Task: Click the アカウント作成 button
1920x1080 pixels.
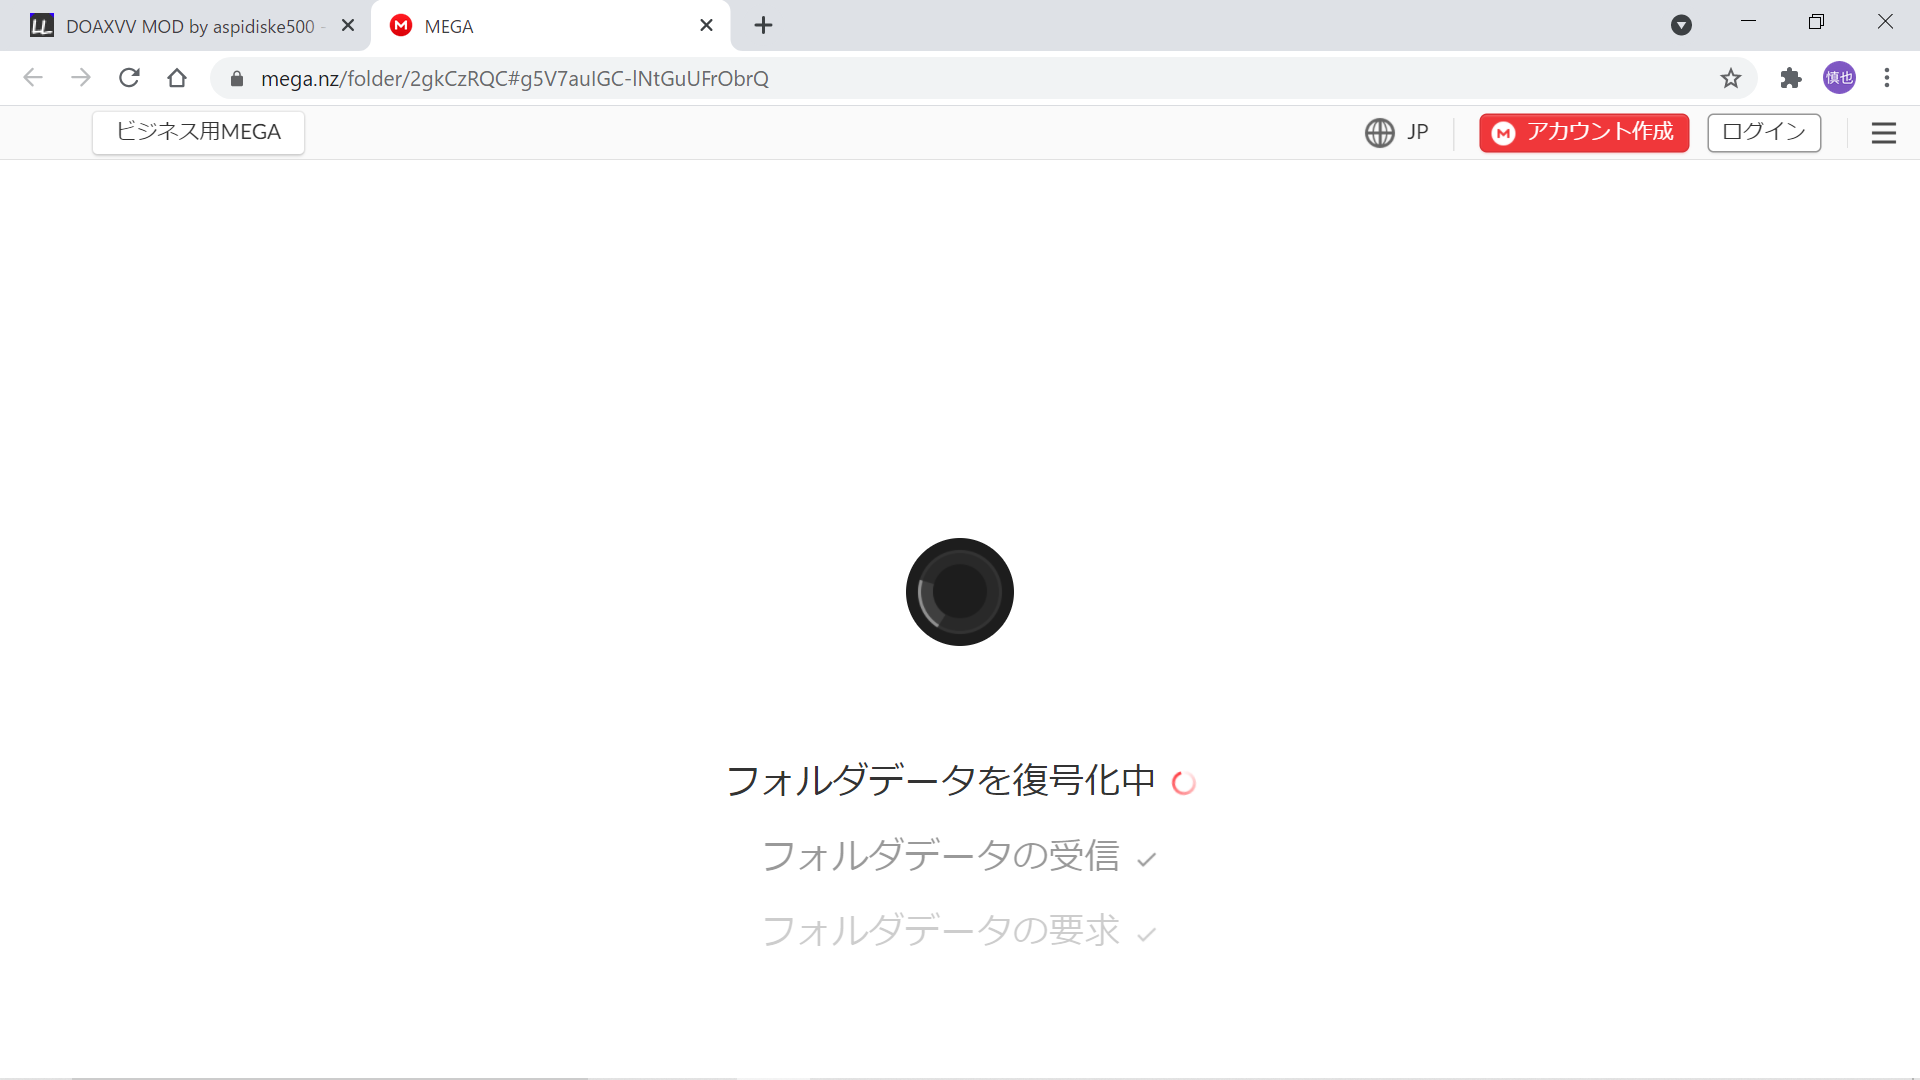Action: (1584, 133)
